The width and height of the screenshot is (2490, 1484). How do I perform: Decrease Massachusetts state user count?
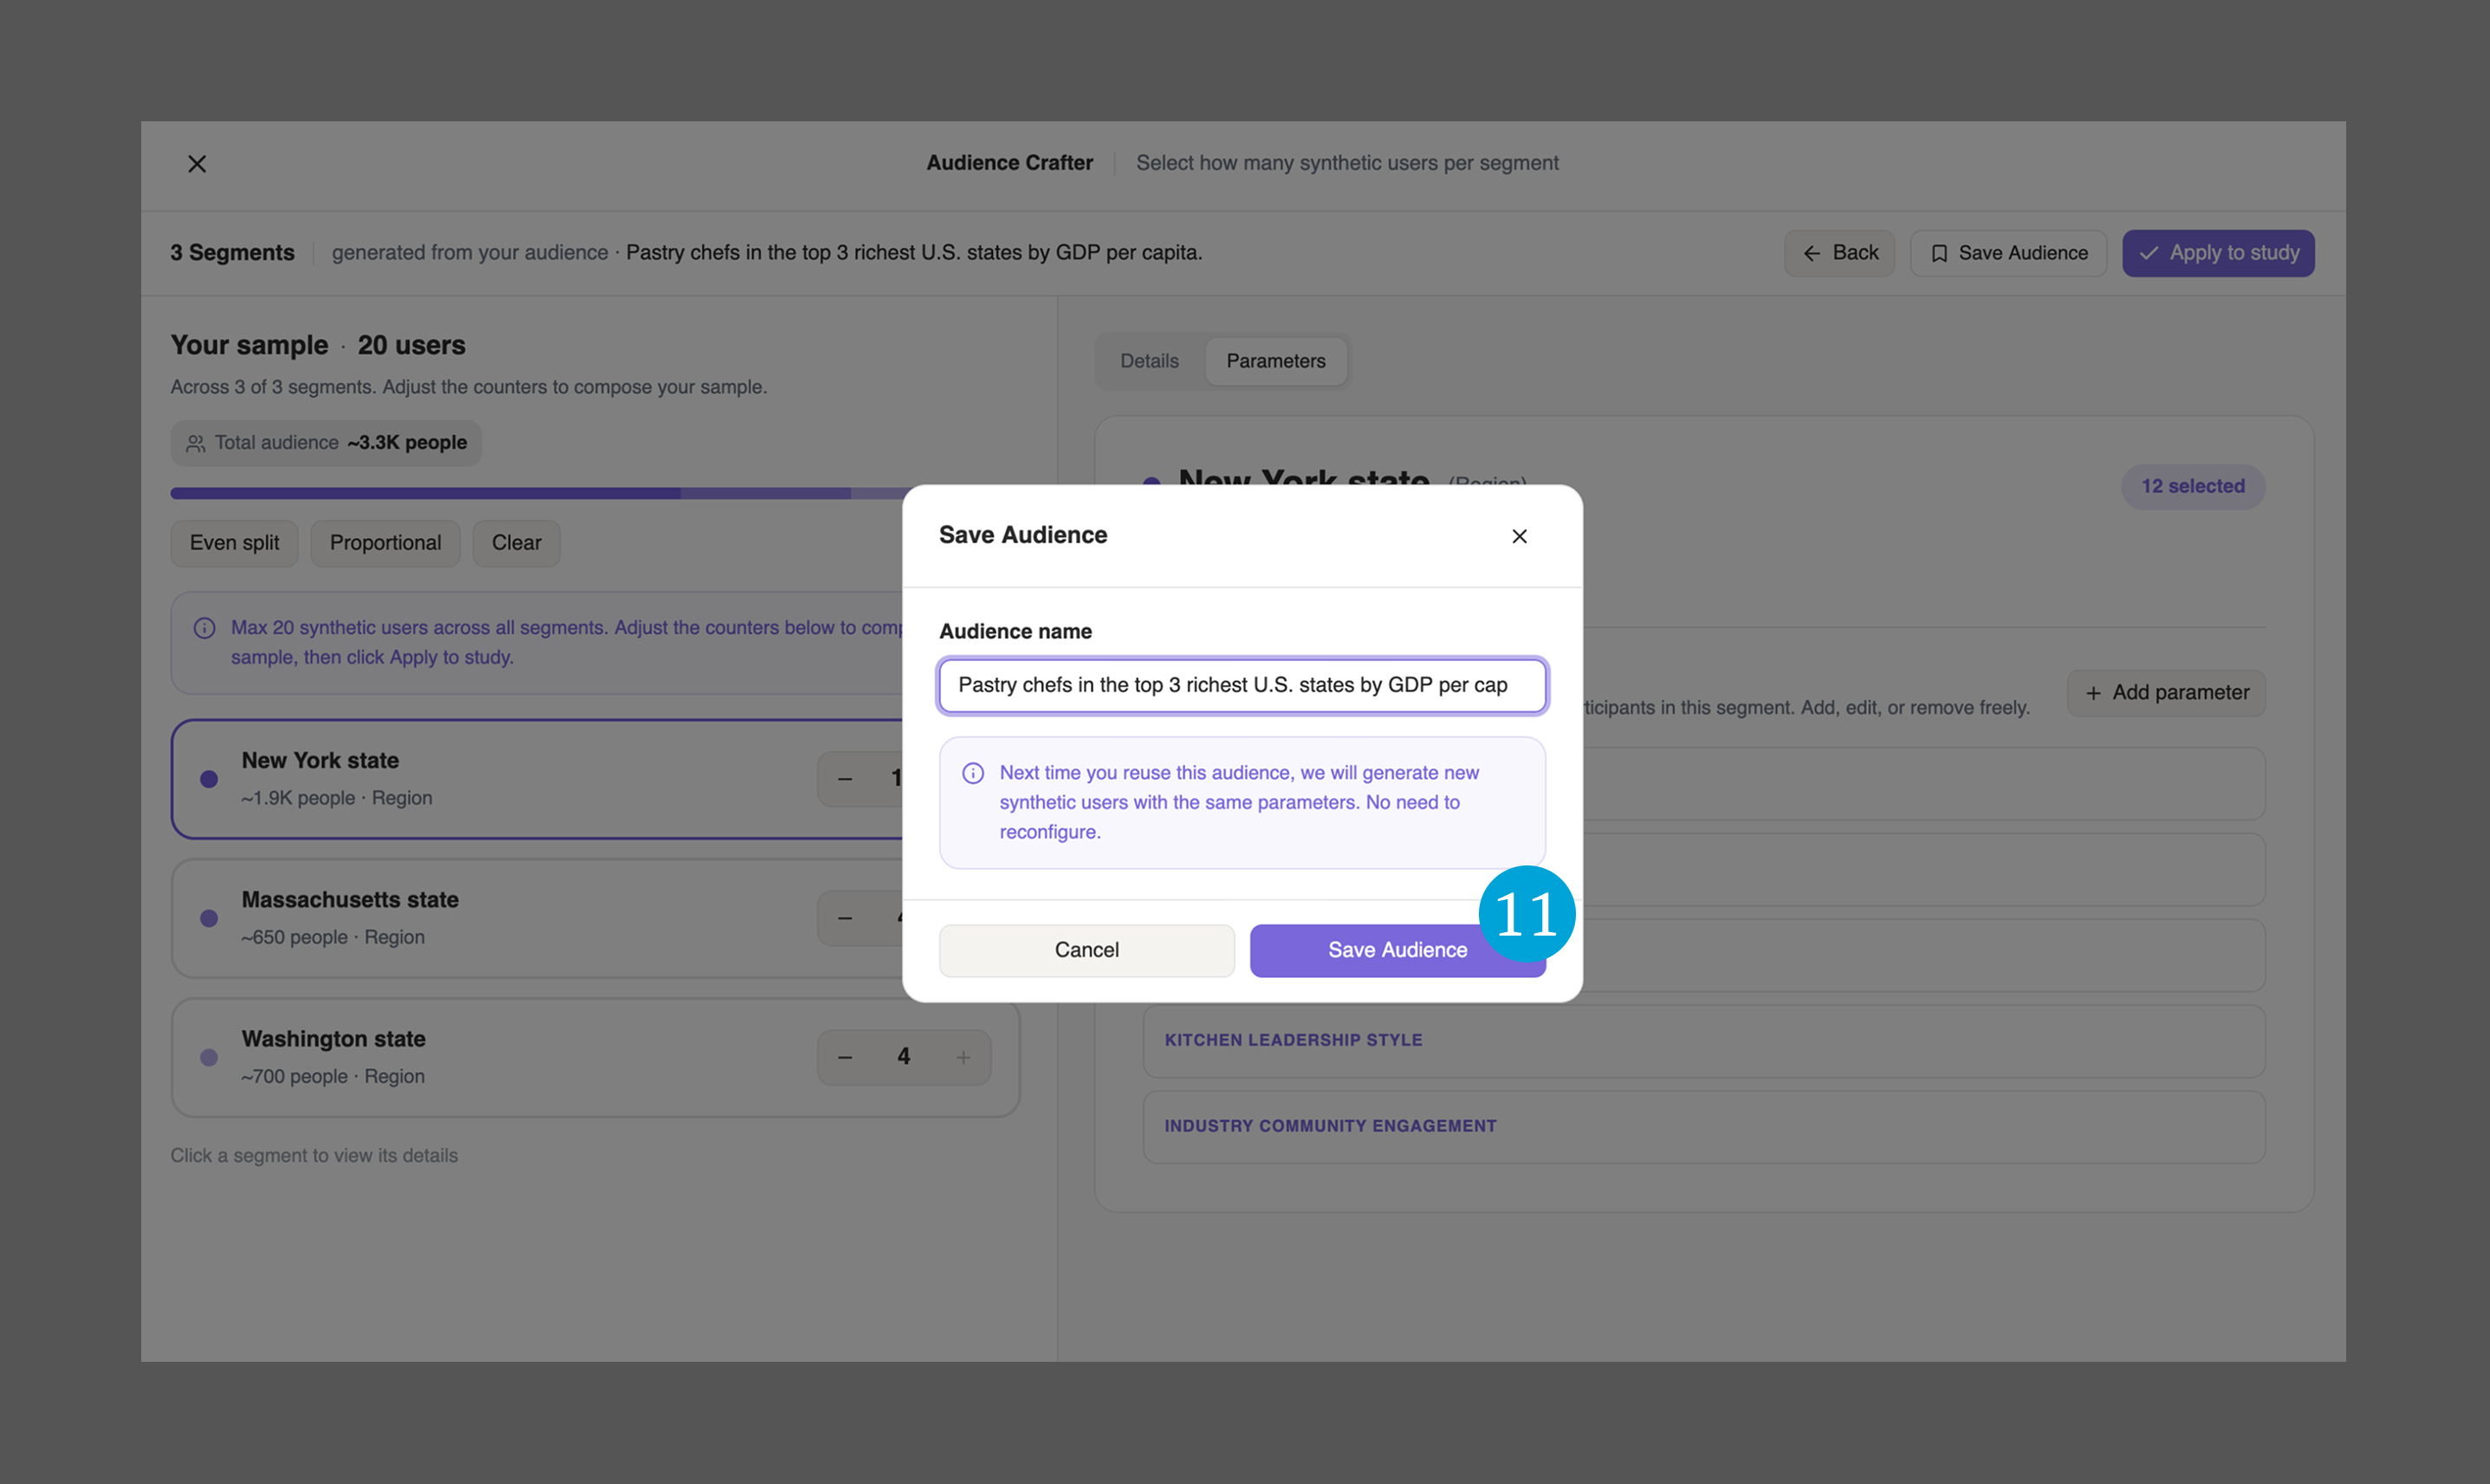click(845, 918)
